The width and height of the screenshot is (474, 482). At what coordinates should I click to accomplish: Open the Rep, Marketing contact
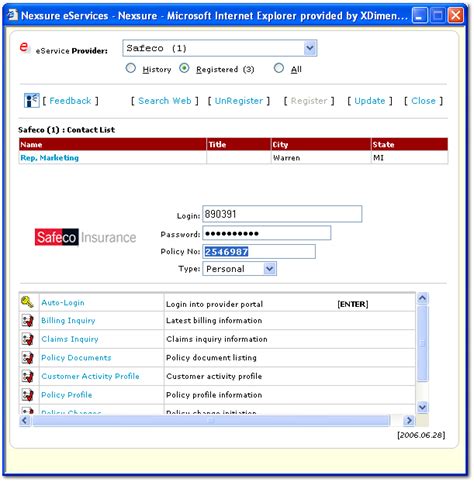50,158
